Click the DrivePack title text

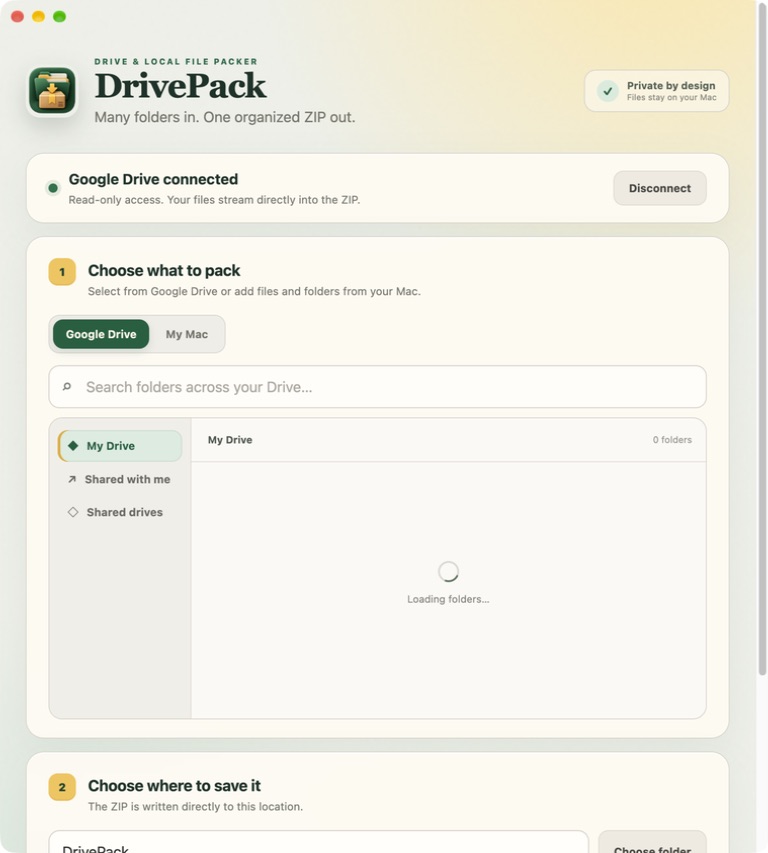[x=181, y=86]
